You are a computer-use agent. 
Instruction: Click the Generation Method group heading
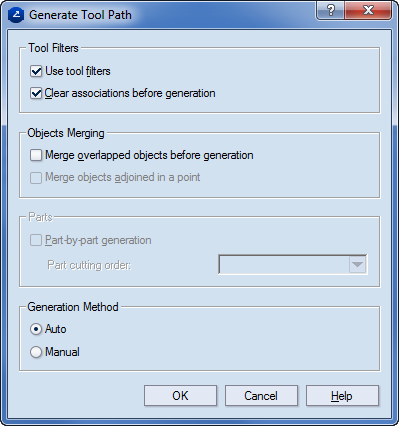(73, 307)
